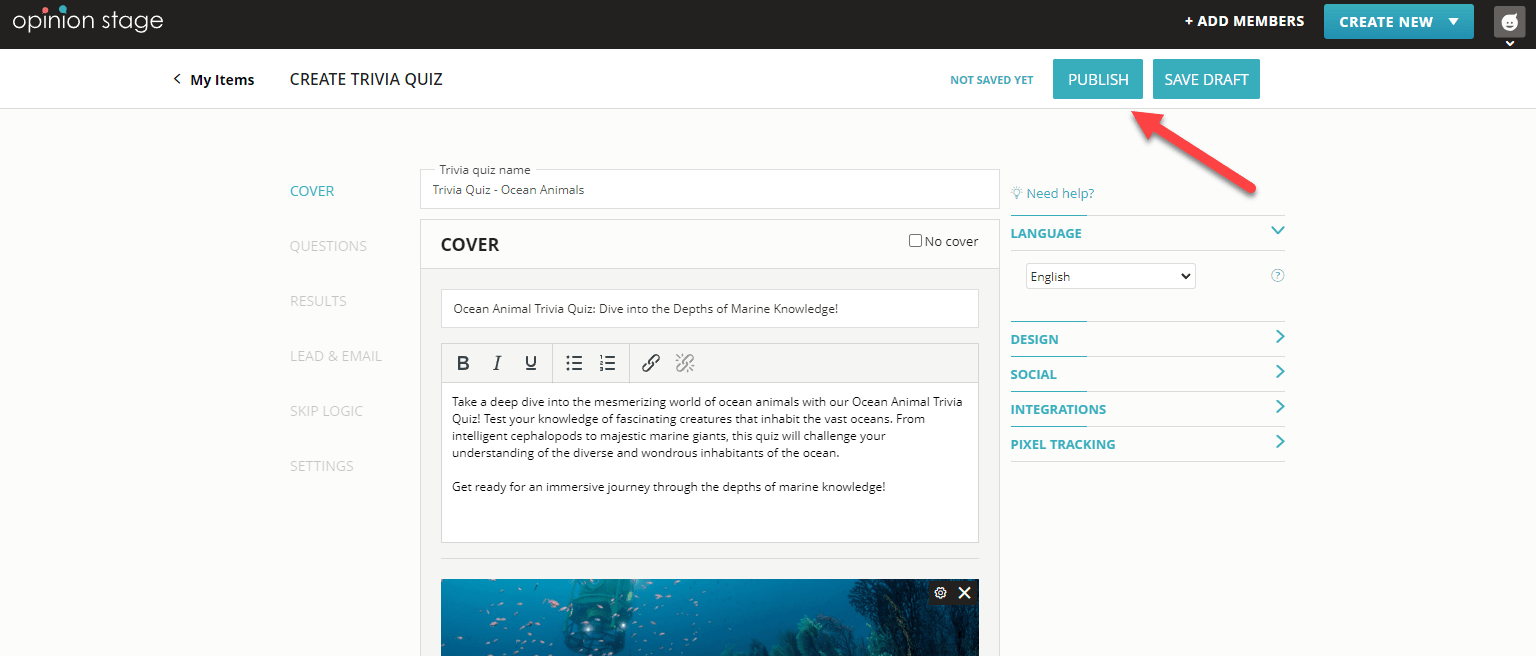
Task: Apply underline formatting in the text editor
Action: point(531,363)
